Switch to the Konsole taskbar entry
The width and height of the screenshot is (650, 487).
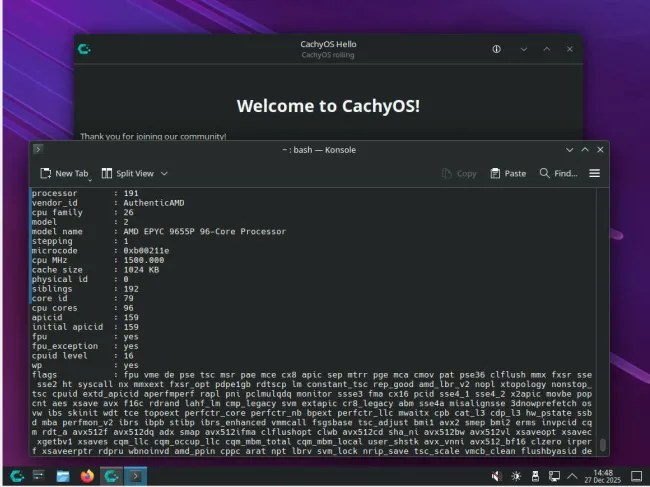[136, 476]
